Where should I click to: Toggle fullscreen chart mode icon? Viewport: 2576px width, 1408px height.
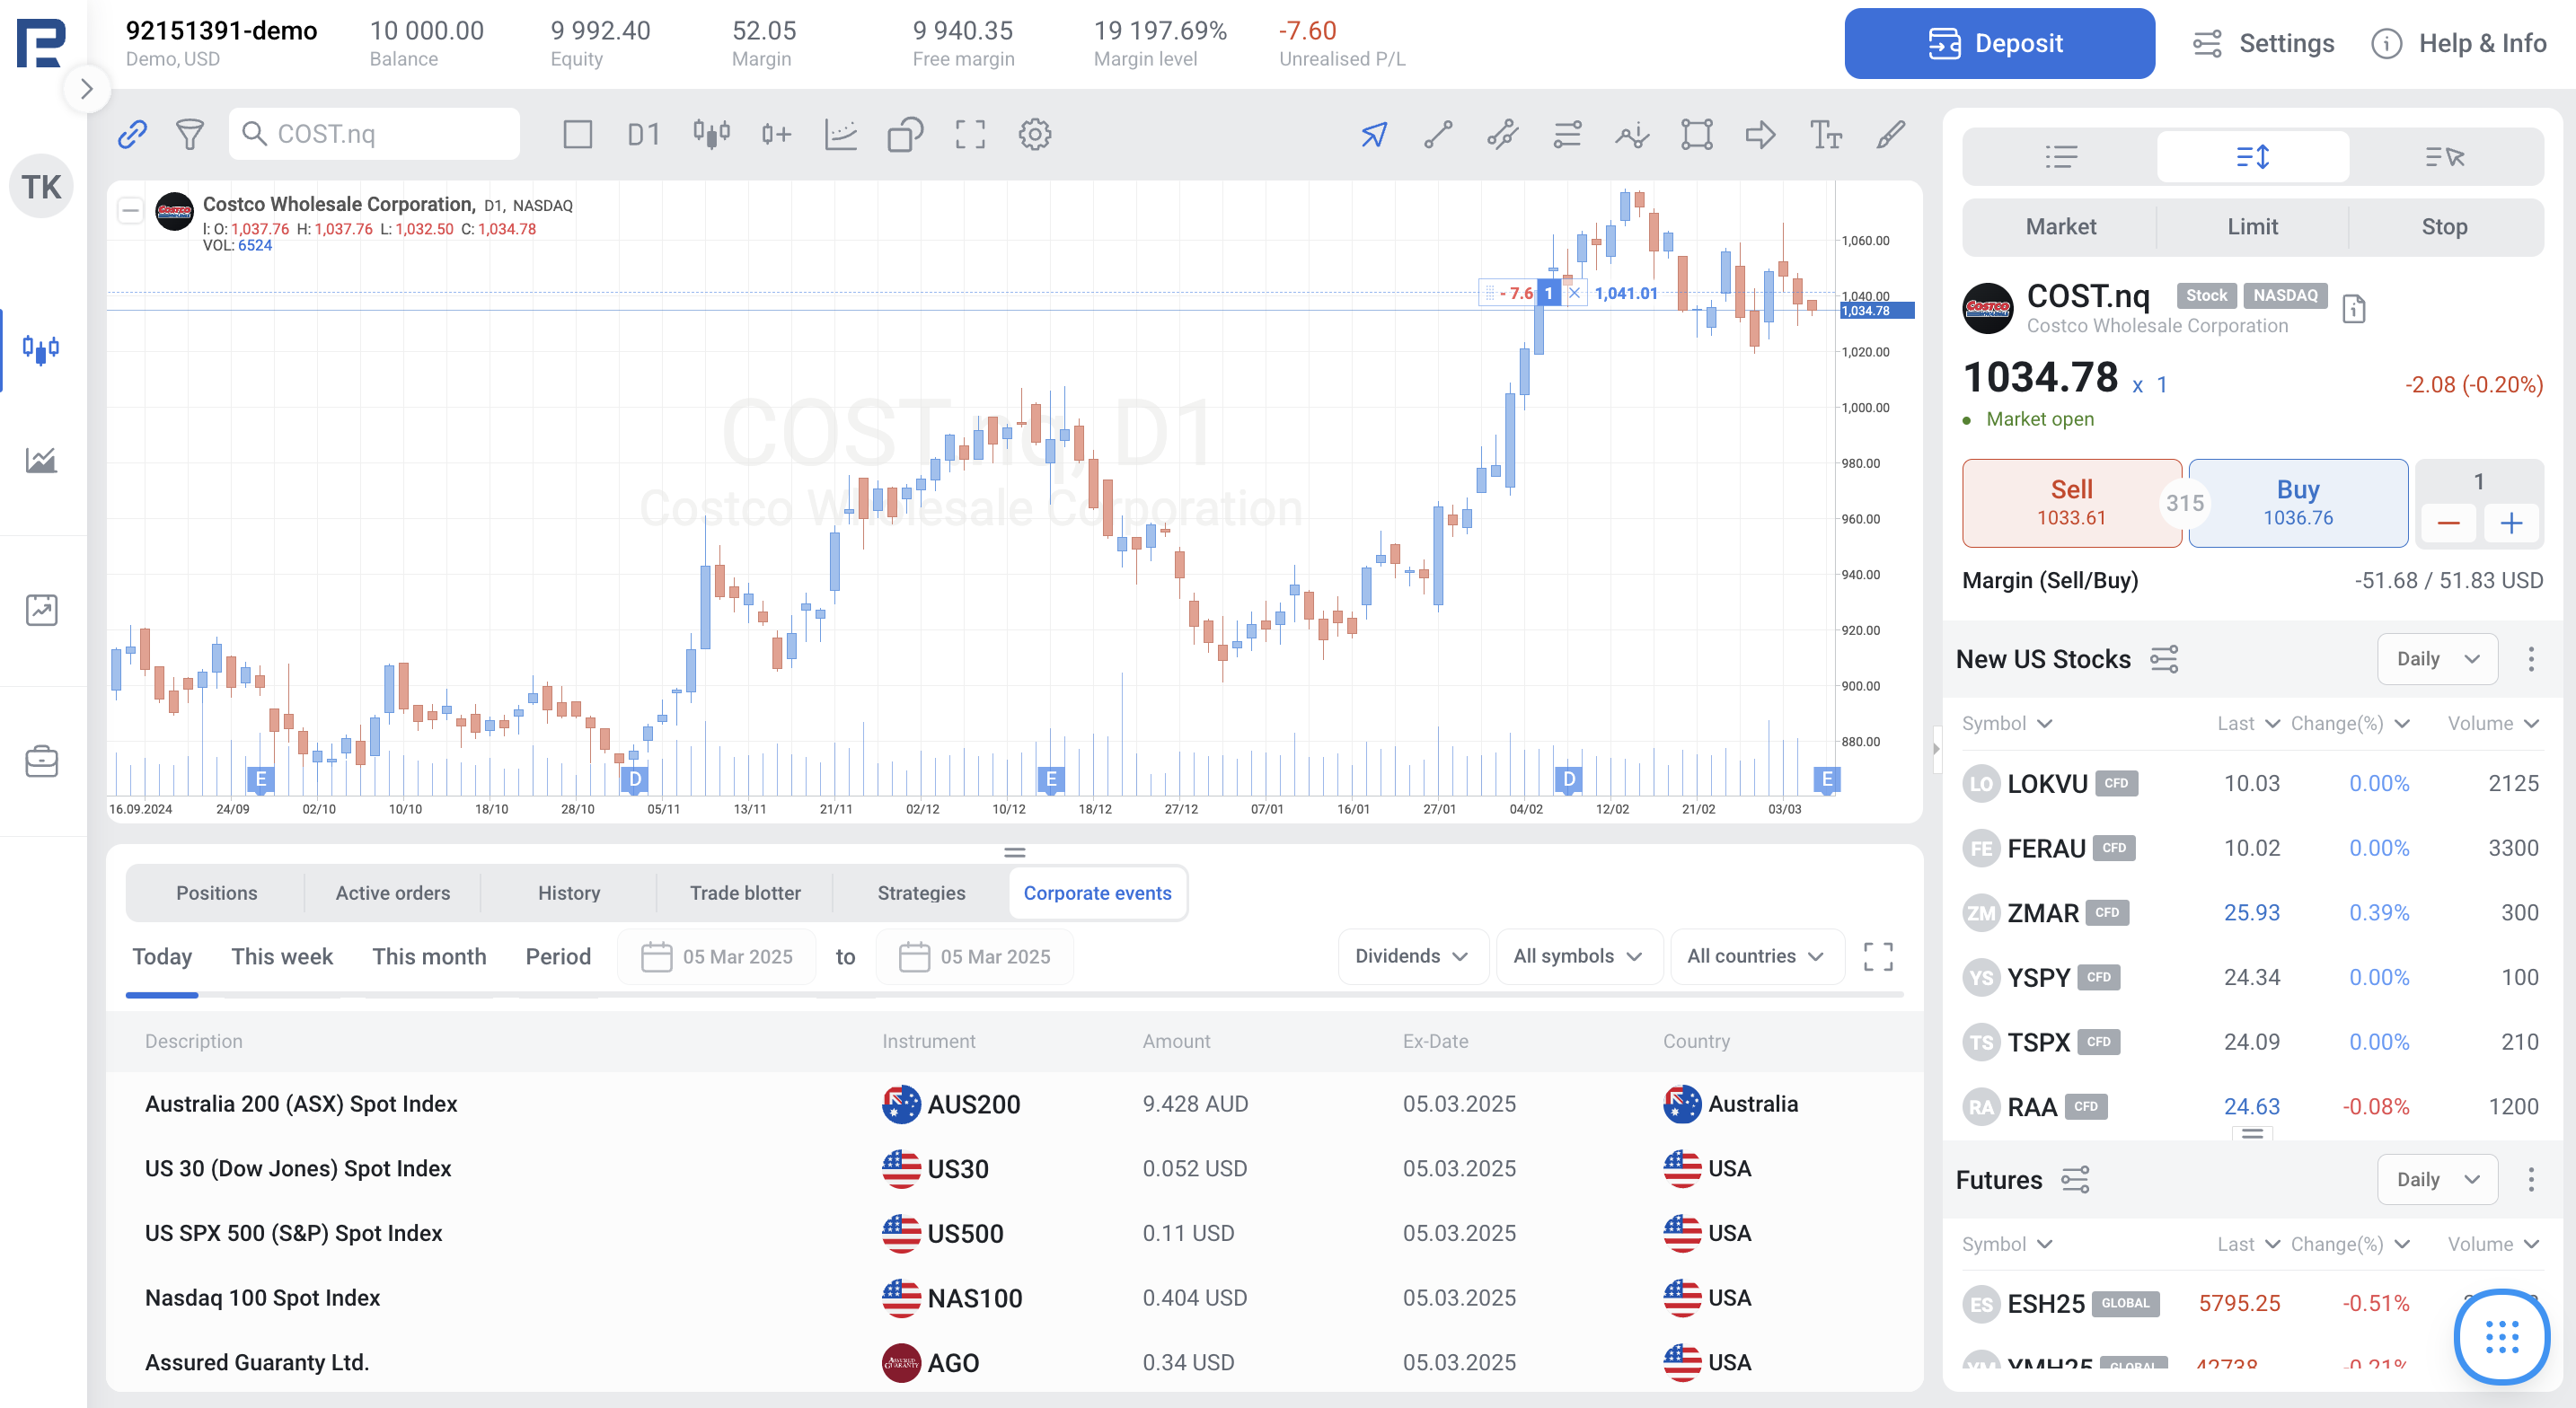(969, 134)
